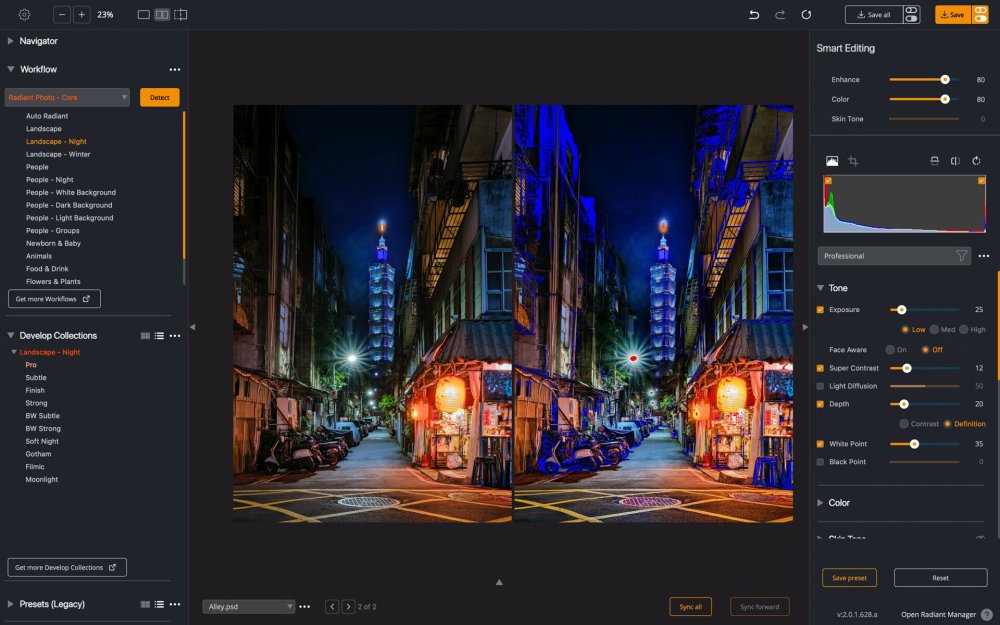The width and height of the screenshot is (1000, 625).
Task: Open Workflow panel three-dot menu
Action: (x=175, y=70)
